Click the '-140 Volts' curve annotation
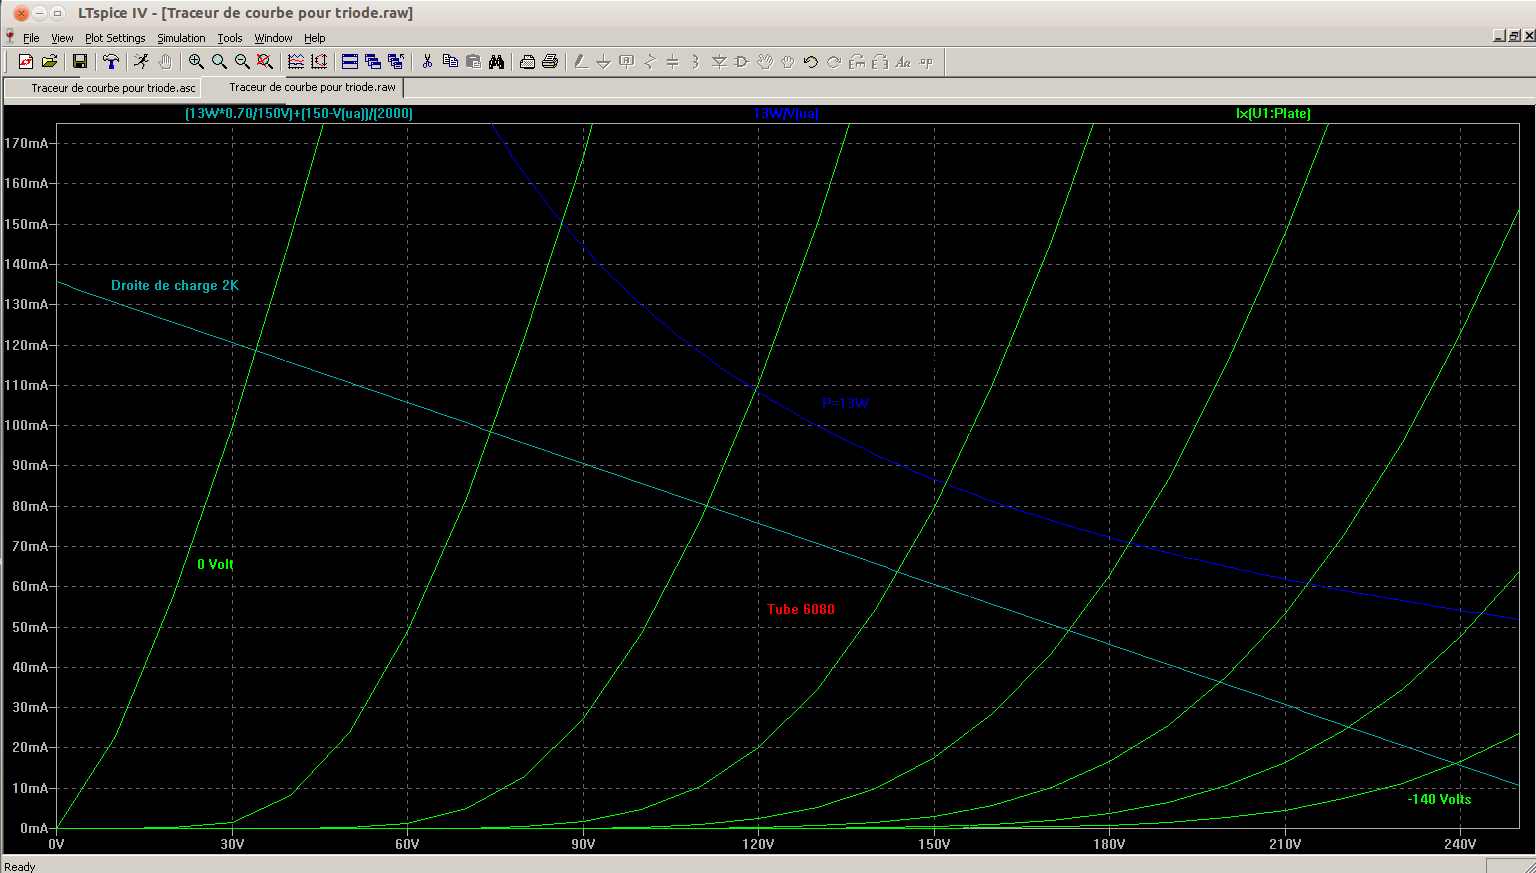 [x=1440, y=799]
